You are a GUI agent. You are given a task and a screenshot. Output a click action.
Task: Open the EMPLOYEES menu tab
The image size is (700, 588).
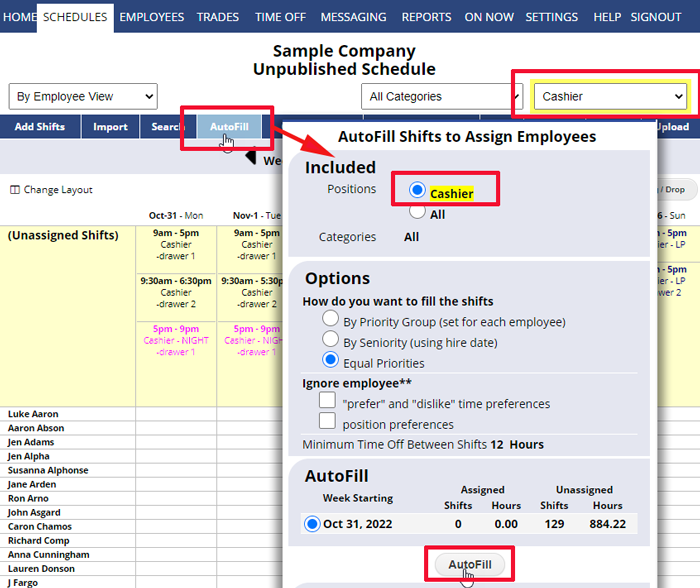152,17
